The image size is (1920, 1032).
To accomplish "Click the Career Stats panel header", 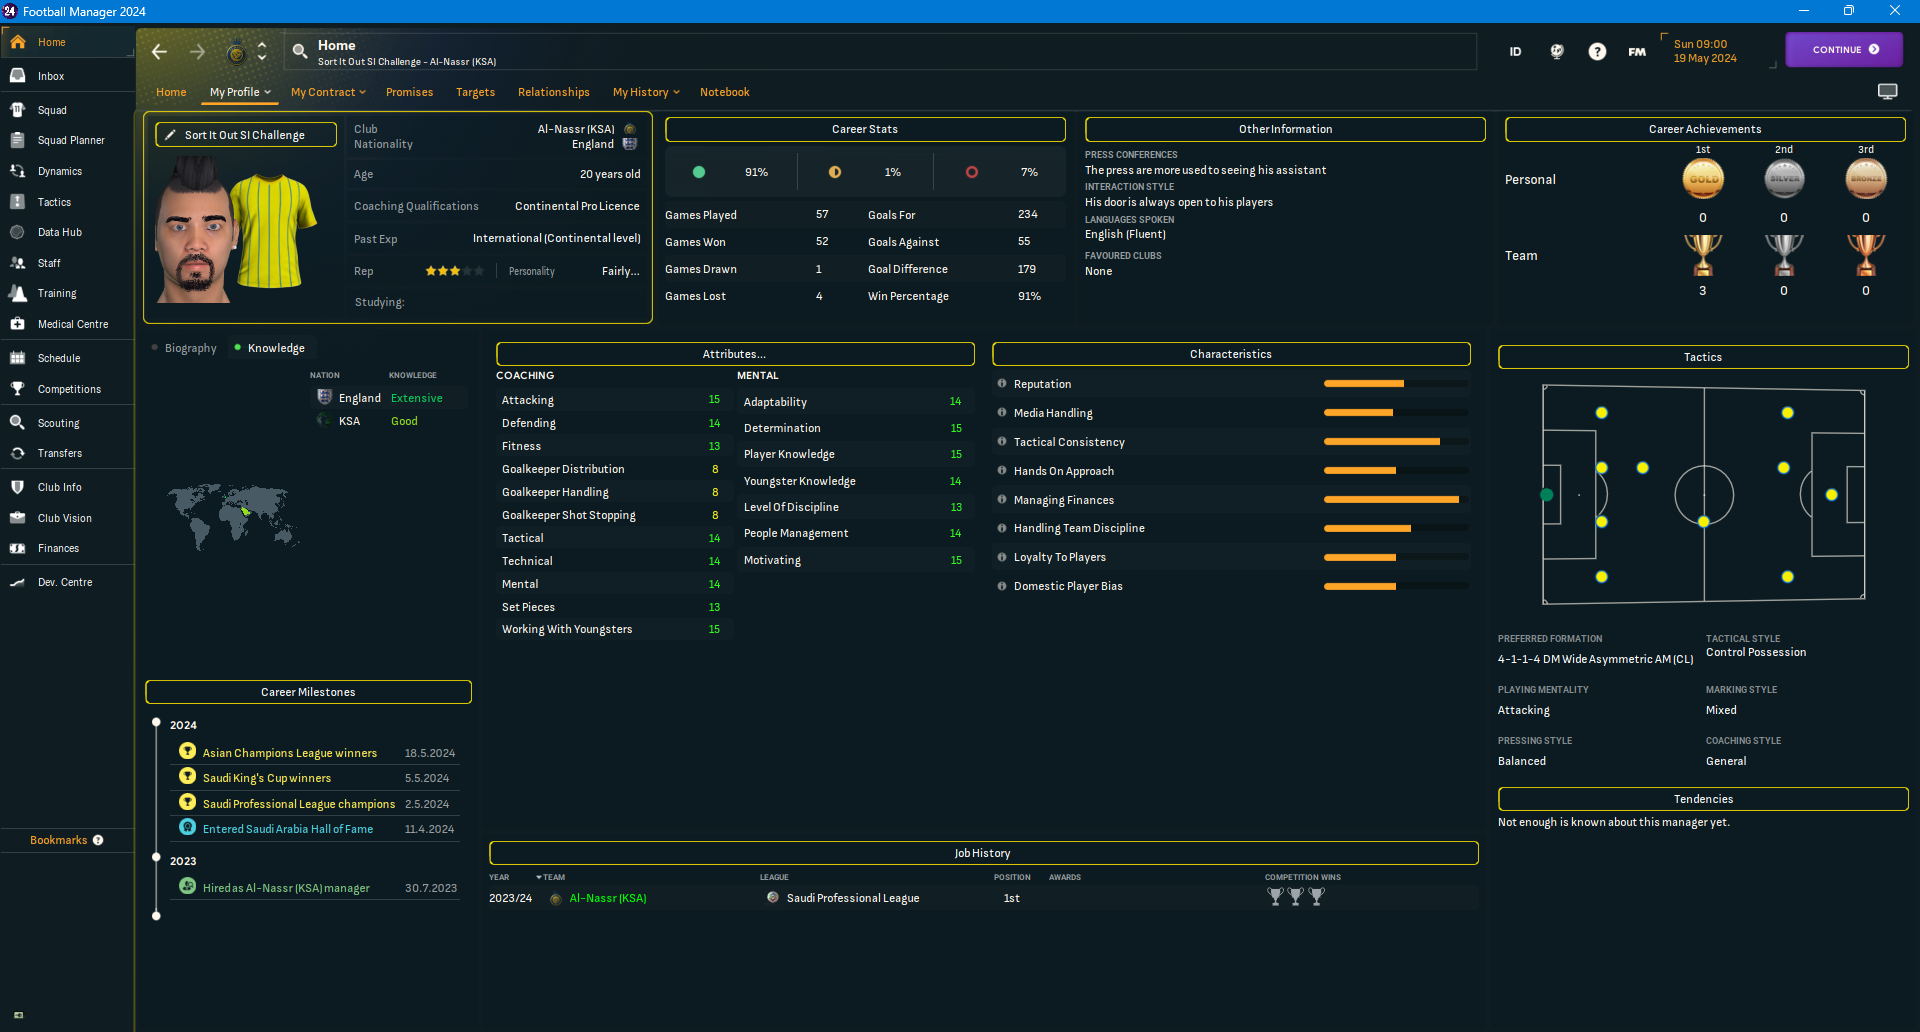I will point(865,130).
